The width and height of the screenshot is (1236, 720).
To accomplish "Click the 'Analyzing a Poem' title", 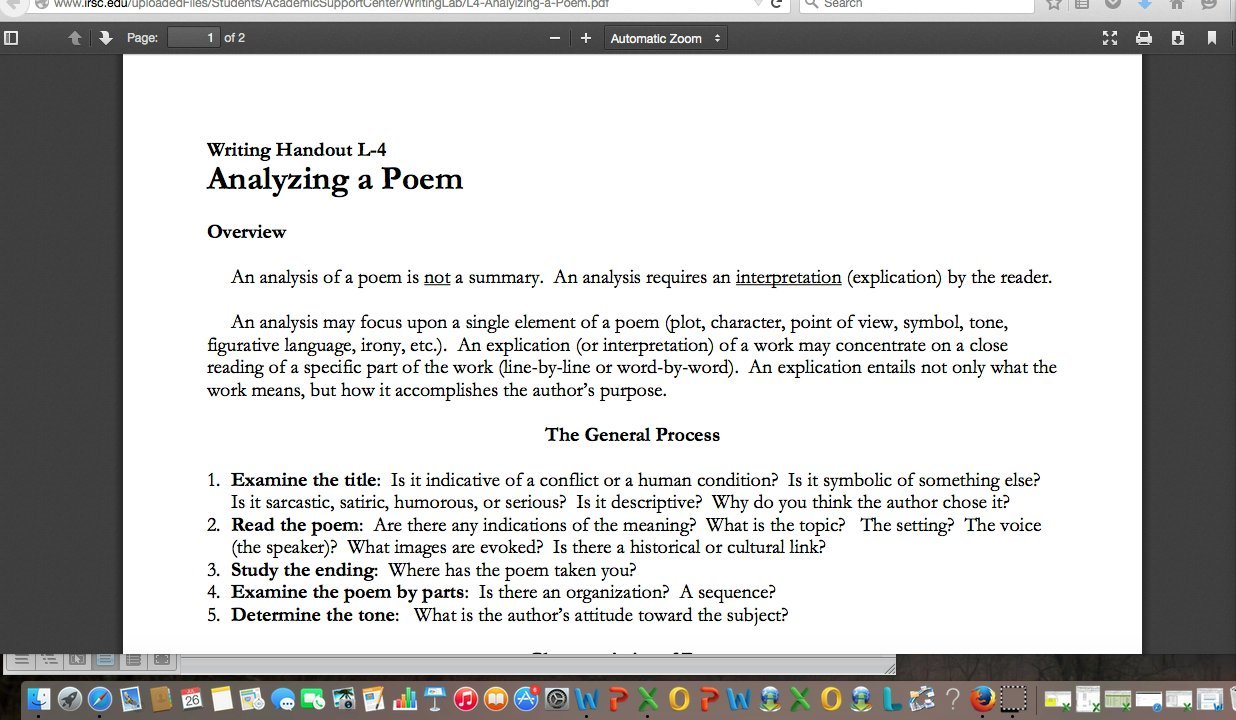I will click(335, 179).
